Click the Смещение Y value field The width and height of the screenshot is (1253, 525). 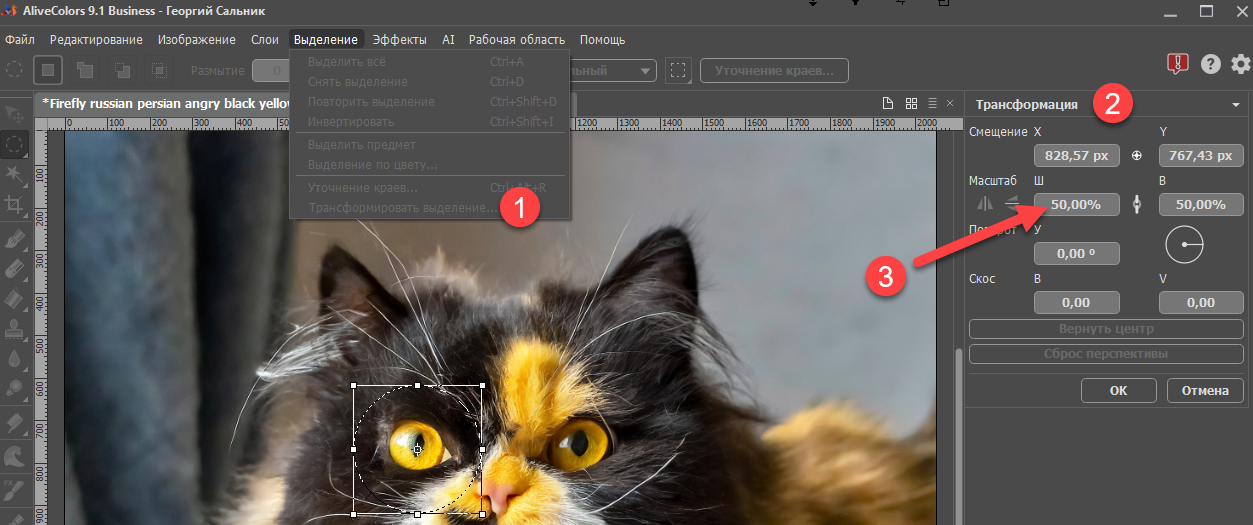coord(1201,155)
